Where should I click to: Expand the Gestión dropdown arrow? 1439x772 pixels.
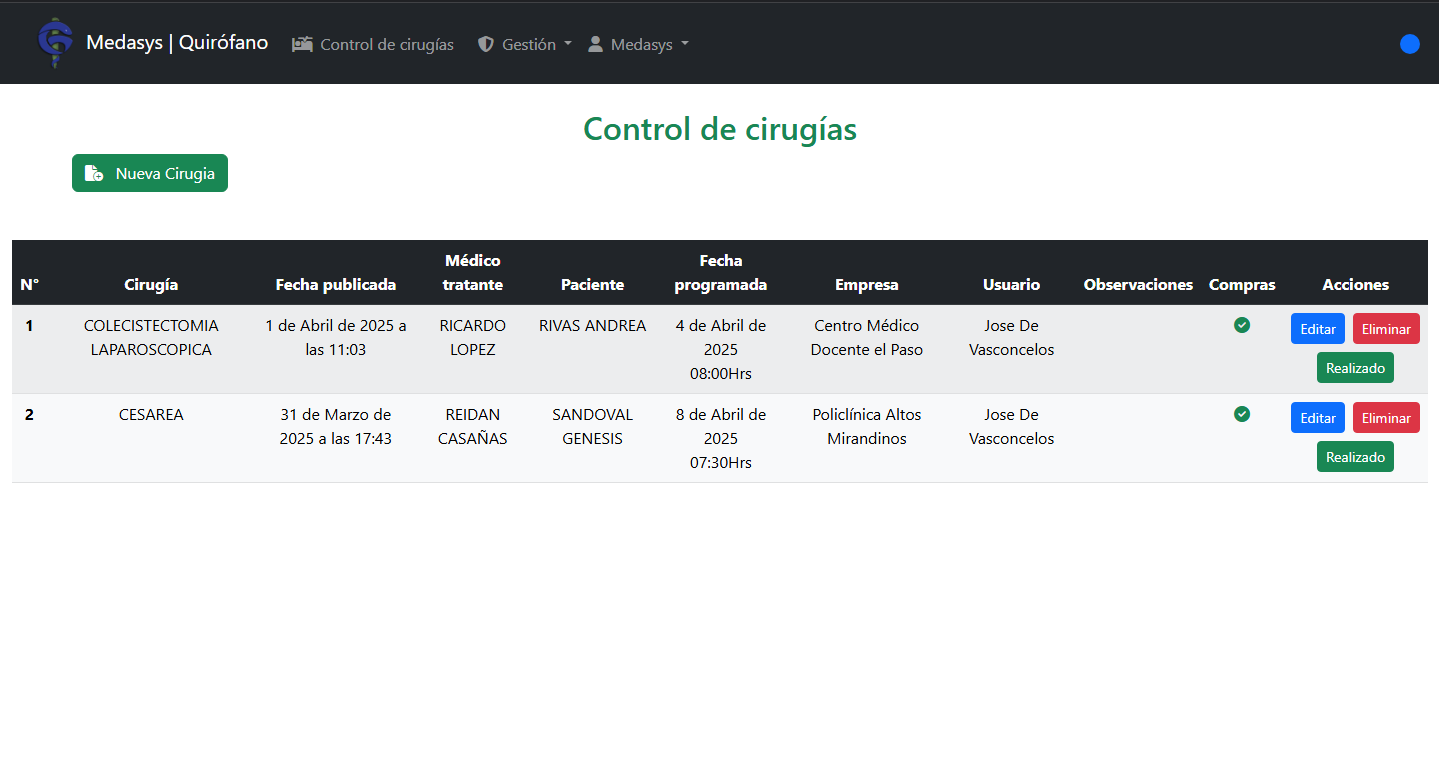pyautogui.click(x=568, y=44)
